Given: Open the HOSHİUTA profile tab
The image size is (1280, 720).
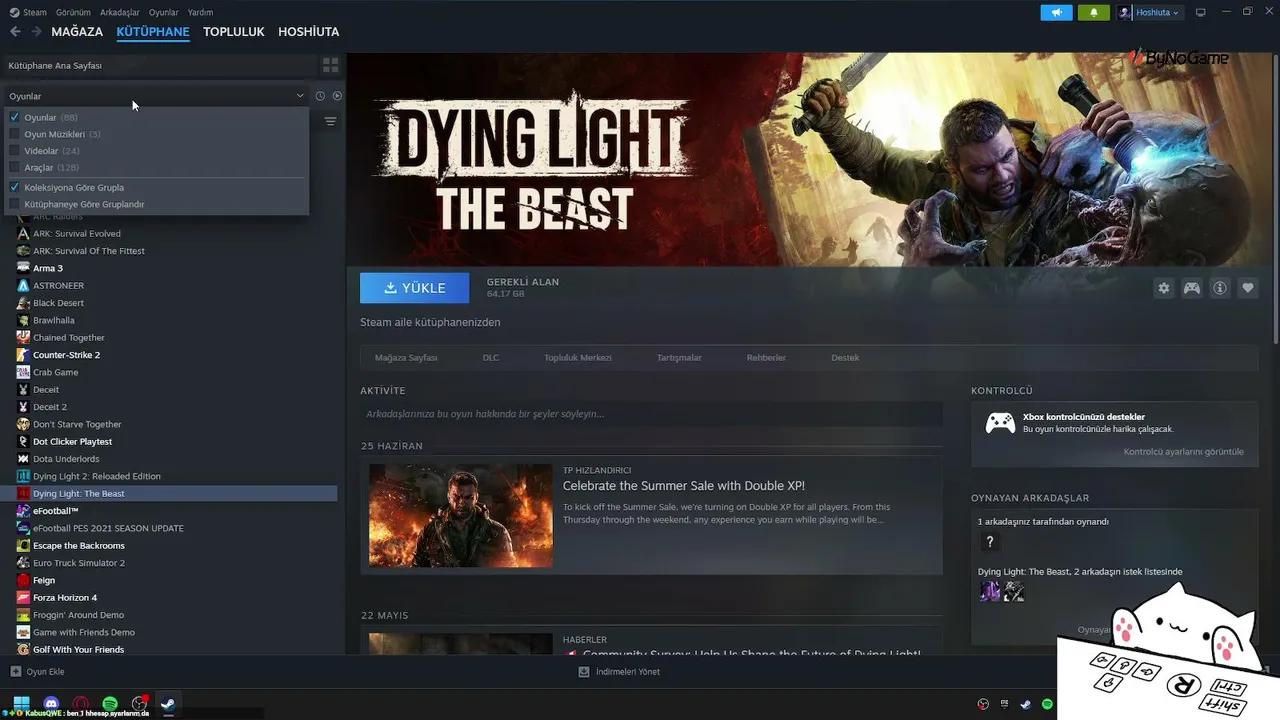Looking at the screenshot, I should [x=308, y=32].
